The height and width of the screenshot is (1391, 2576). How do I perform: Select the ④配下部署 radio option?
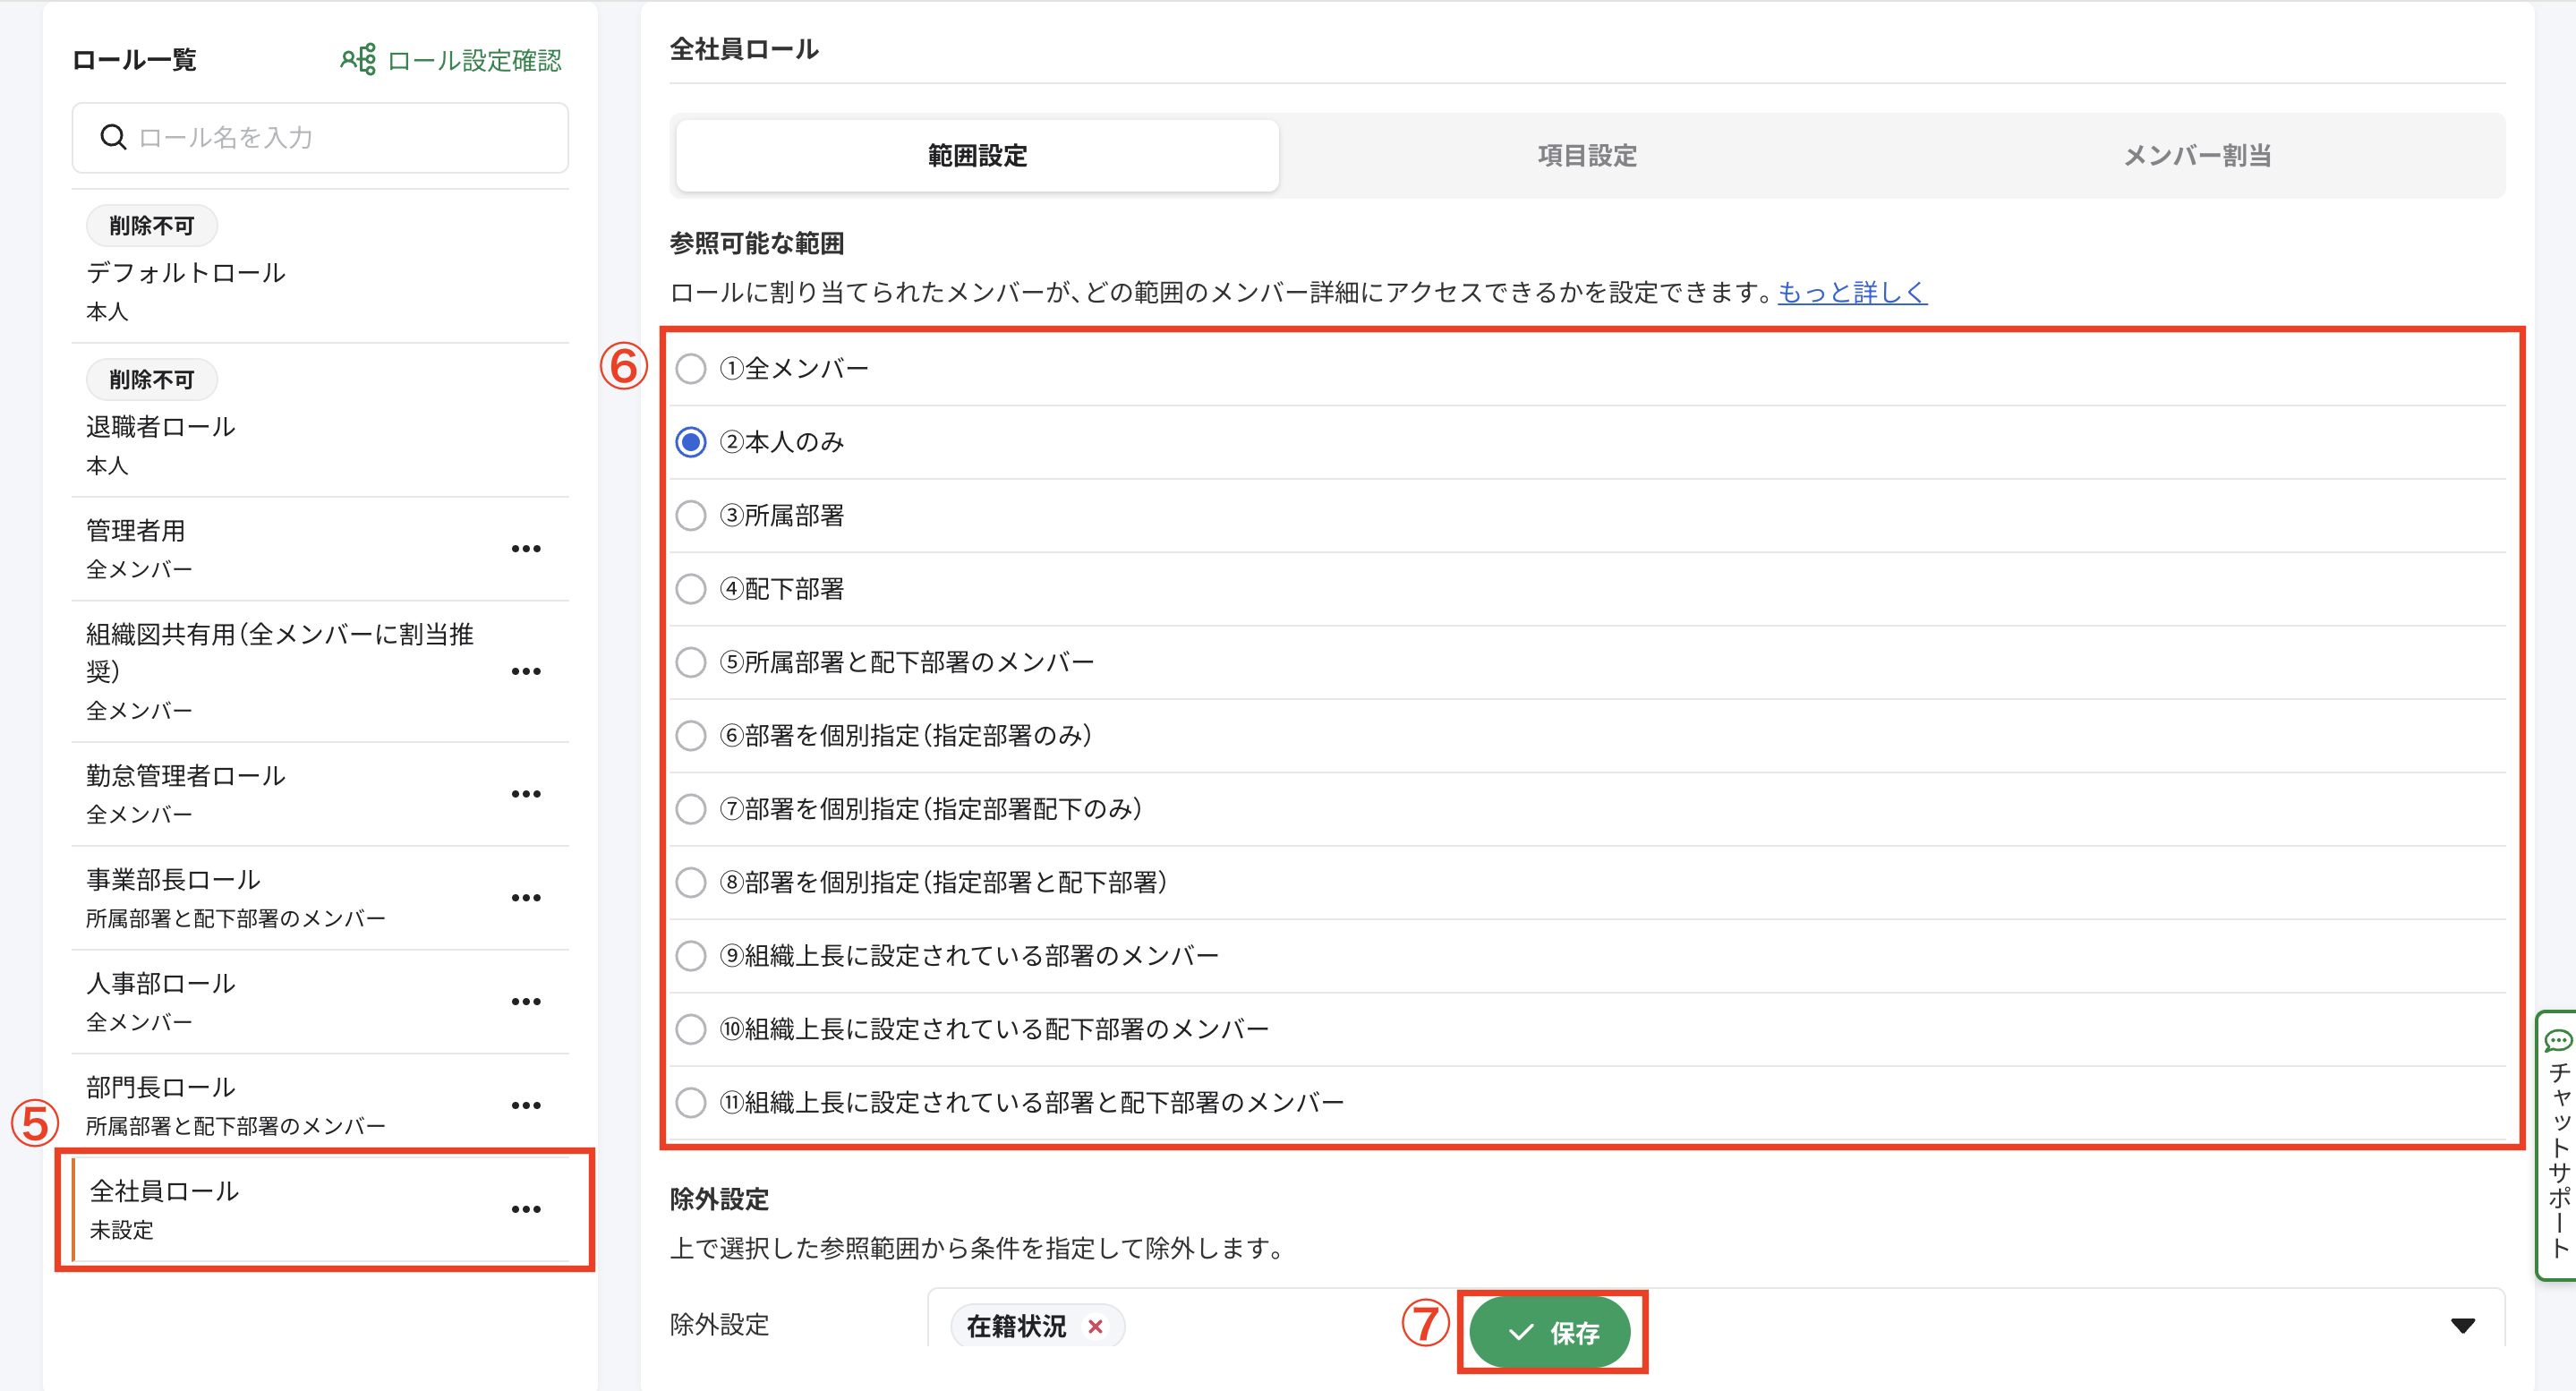(691, 589)
